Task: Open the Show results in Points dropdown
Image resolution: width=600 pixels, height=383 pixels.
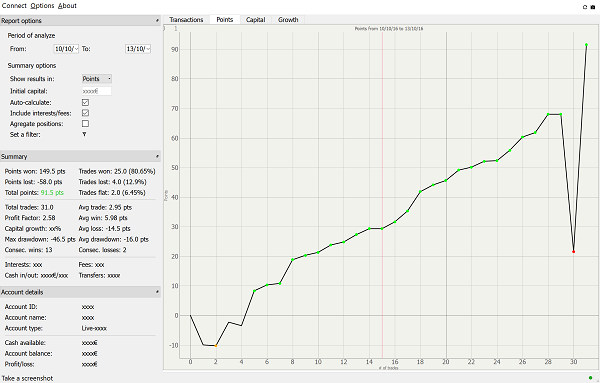Action: [x=97, y=78]
